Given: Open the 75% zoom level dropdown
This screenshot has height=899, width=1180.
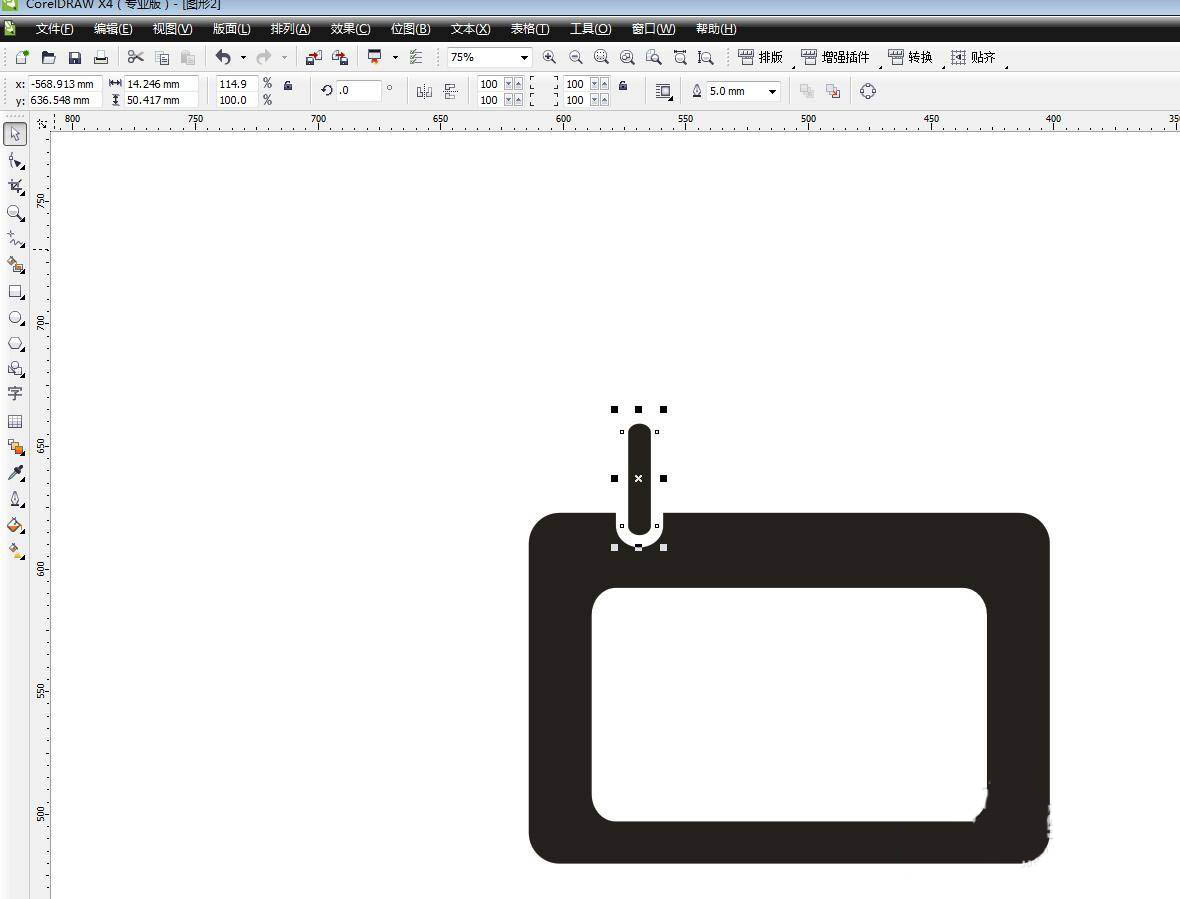Looking at the screenshot, I should [x=524, y=58].
